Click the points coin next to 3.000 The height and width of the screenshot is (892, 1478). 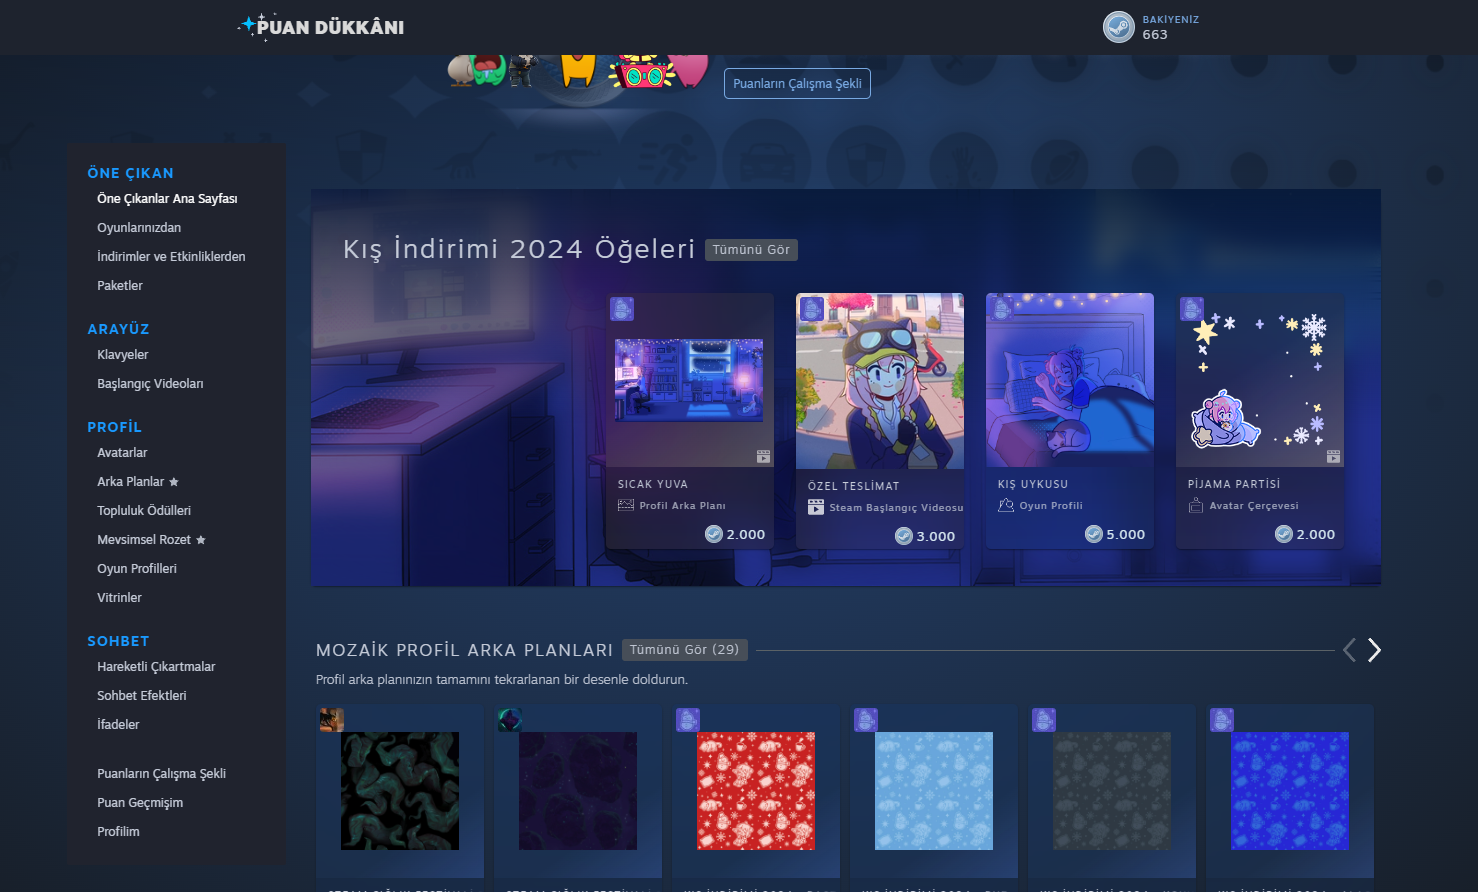click(x=904, y=536)
